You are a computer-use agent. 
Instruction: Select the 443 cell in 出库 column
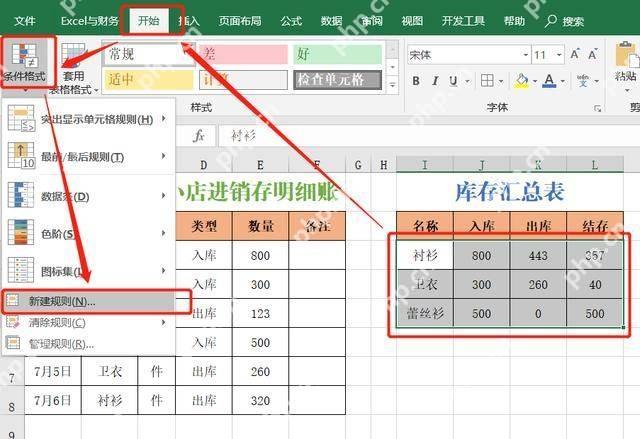538,255
